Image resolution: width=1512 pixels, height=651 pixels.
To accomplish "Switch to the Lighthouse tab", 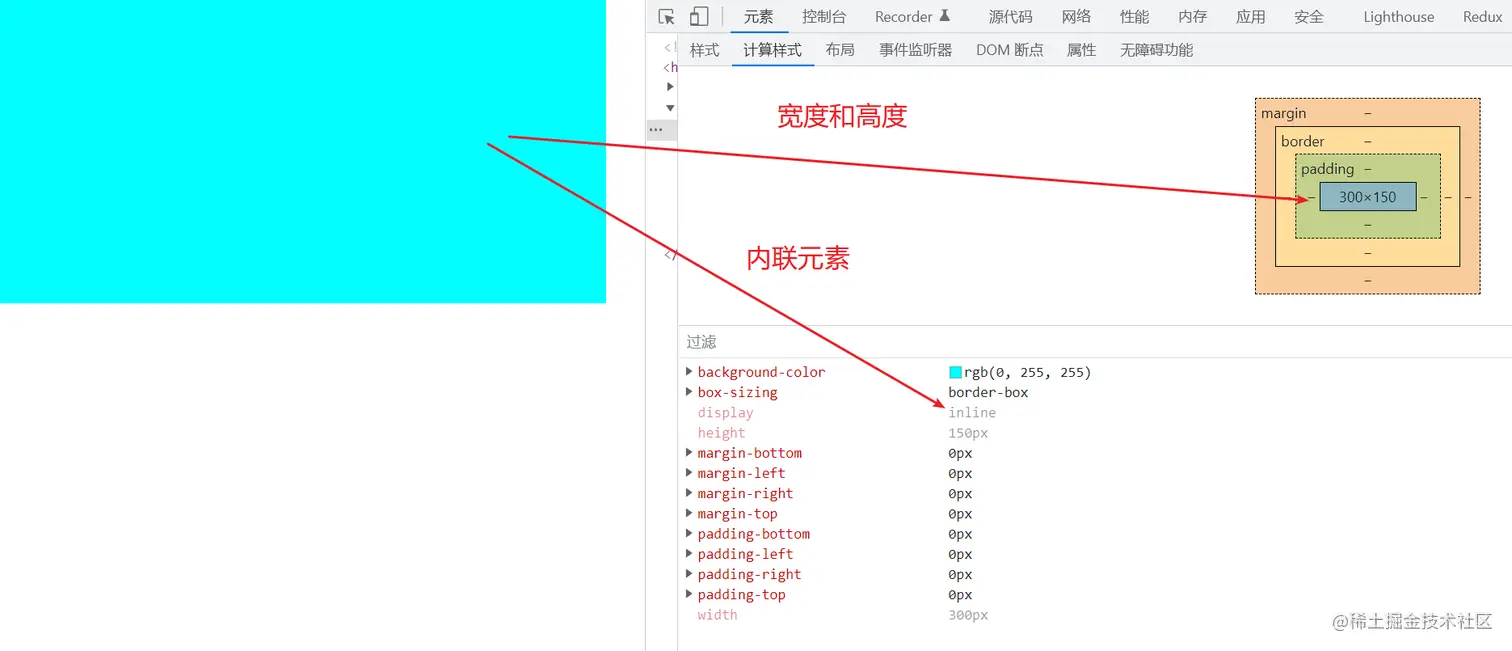I will click(x=1398, y=17).
